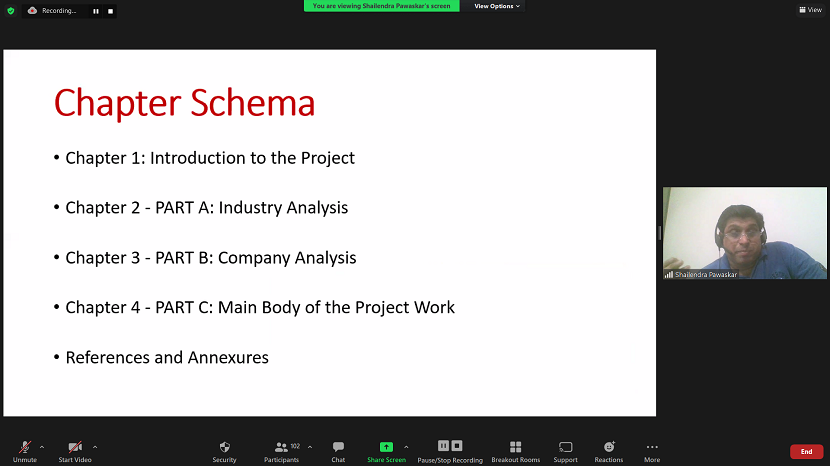Expand the video options arrow beside Start Video
This screenshot has height=466, width=830.
(x=95, y=447)
